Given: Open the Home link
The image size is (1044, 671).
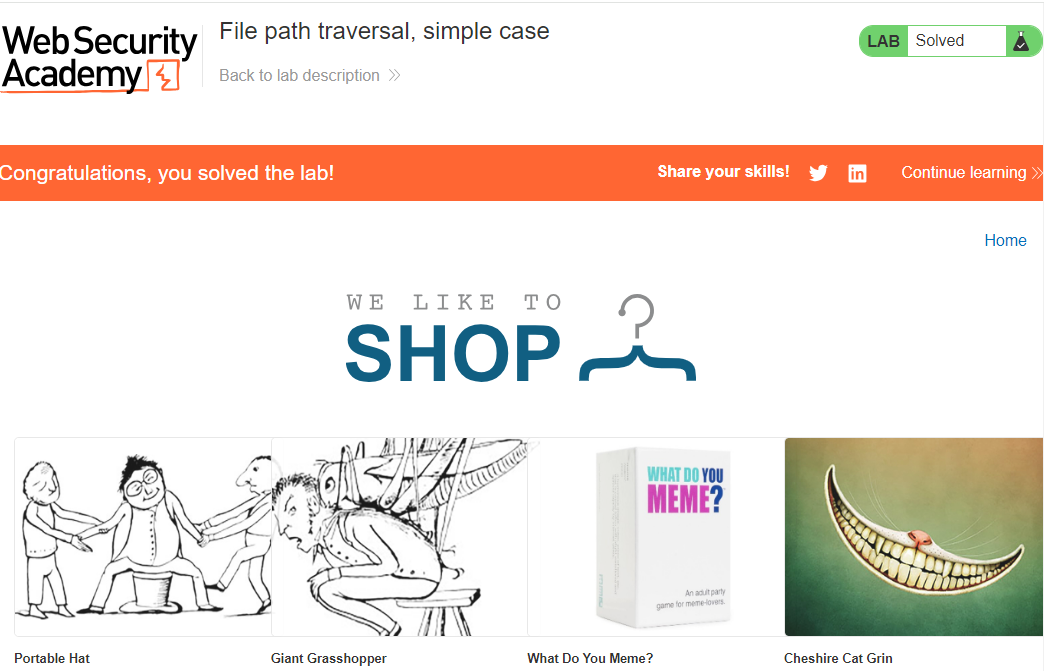Looking at the screenshot, I should click(1005, 240).
